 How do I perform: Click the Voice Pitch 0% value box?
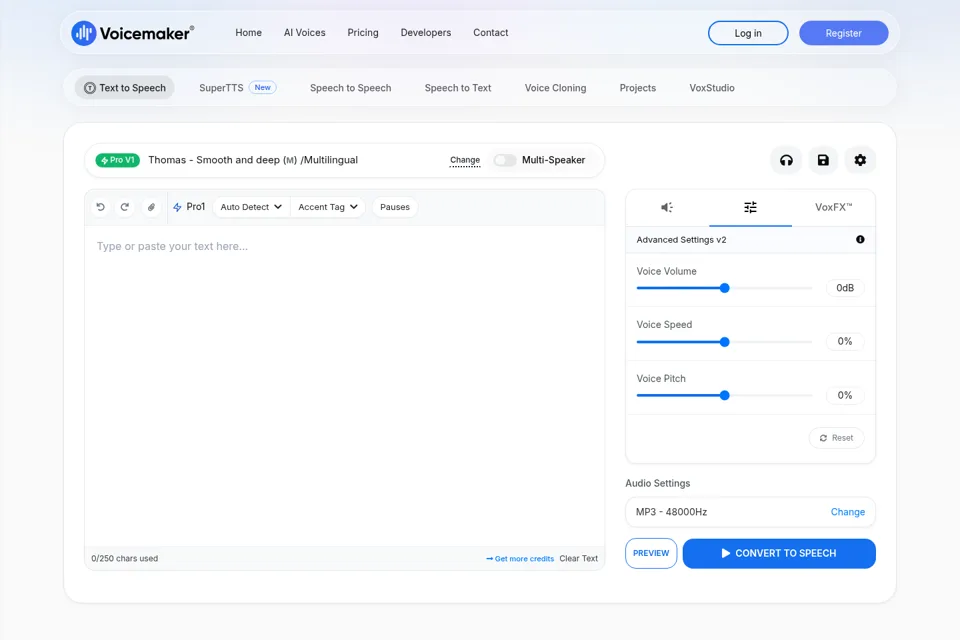click(x=845, y=396)
